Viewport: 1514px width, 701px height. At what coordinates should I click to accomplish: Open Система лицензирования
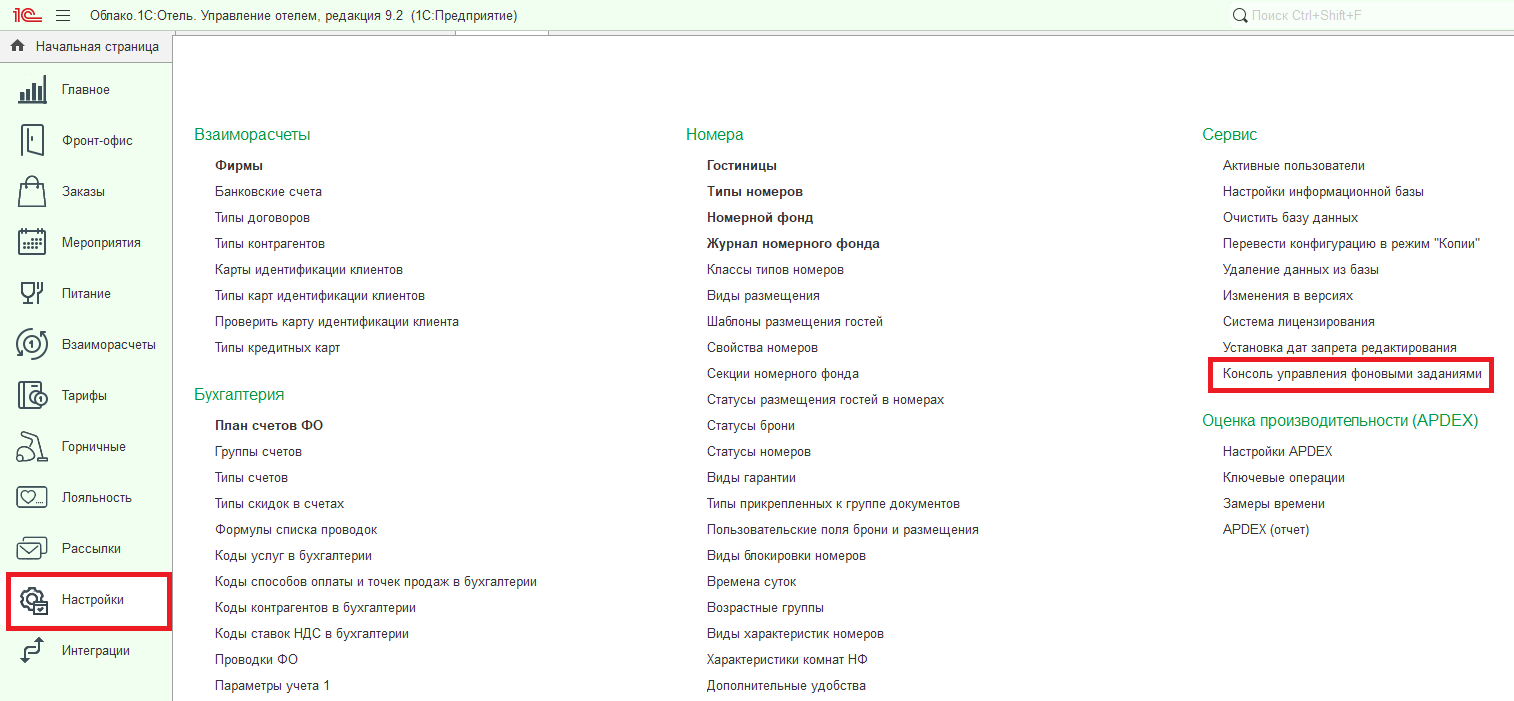point(1299,321)
